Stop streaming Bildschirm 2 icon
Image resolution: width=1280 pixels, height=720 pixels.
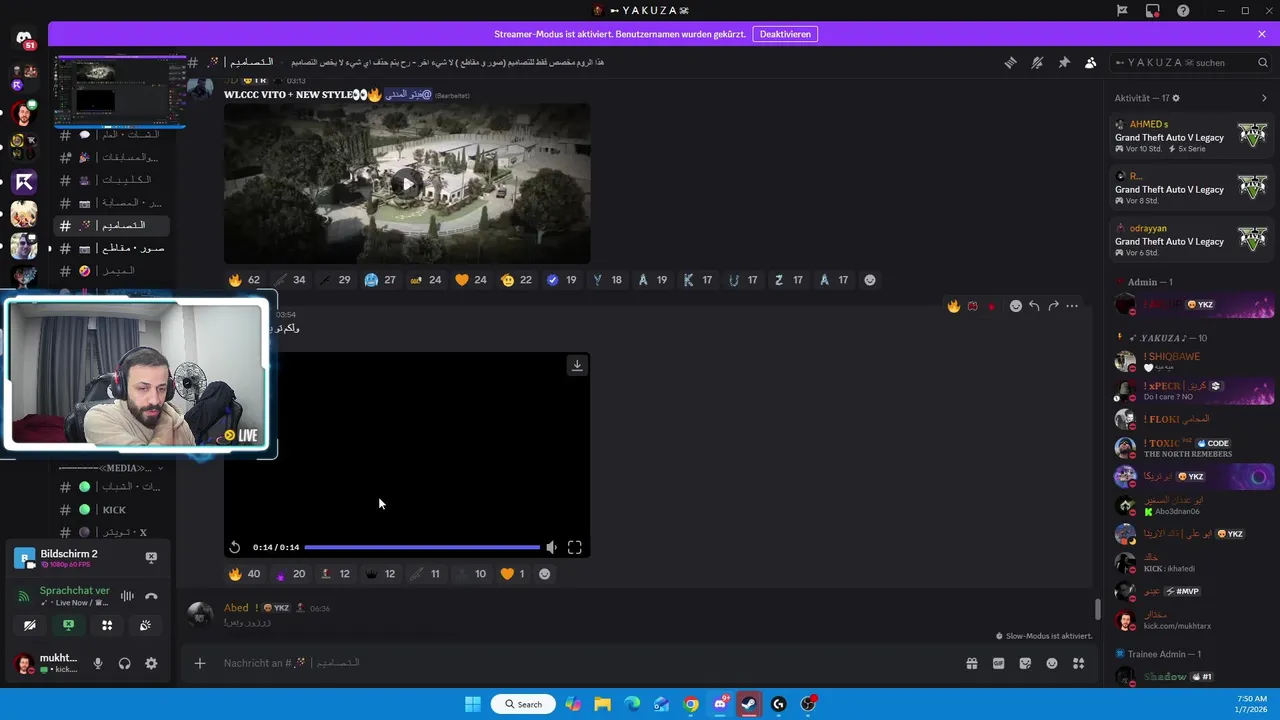[x=151, y=557]
